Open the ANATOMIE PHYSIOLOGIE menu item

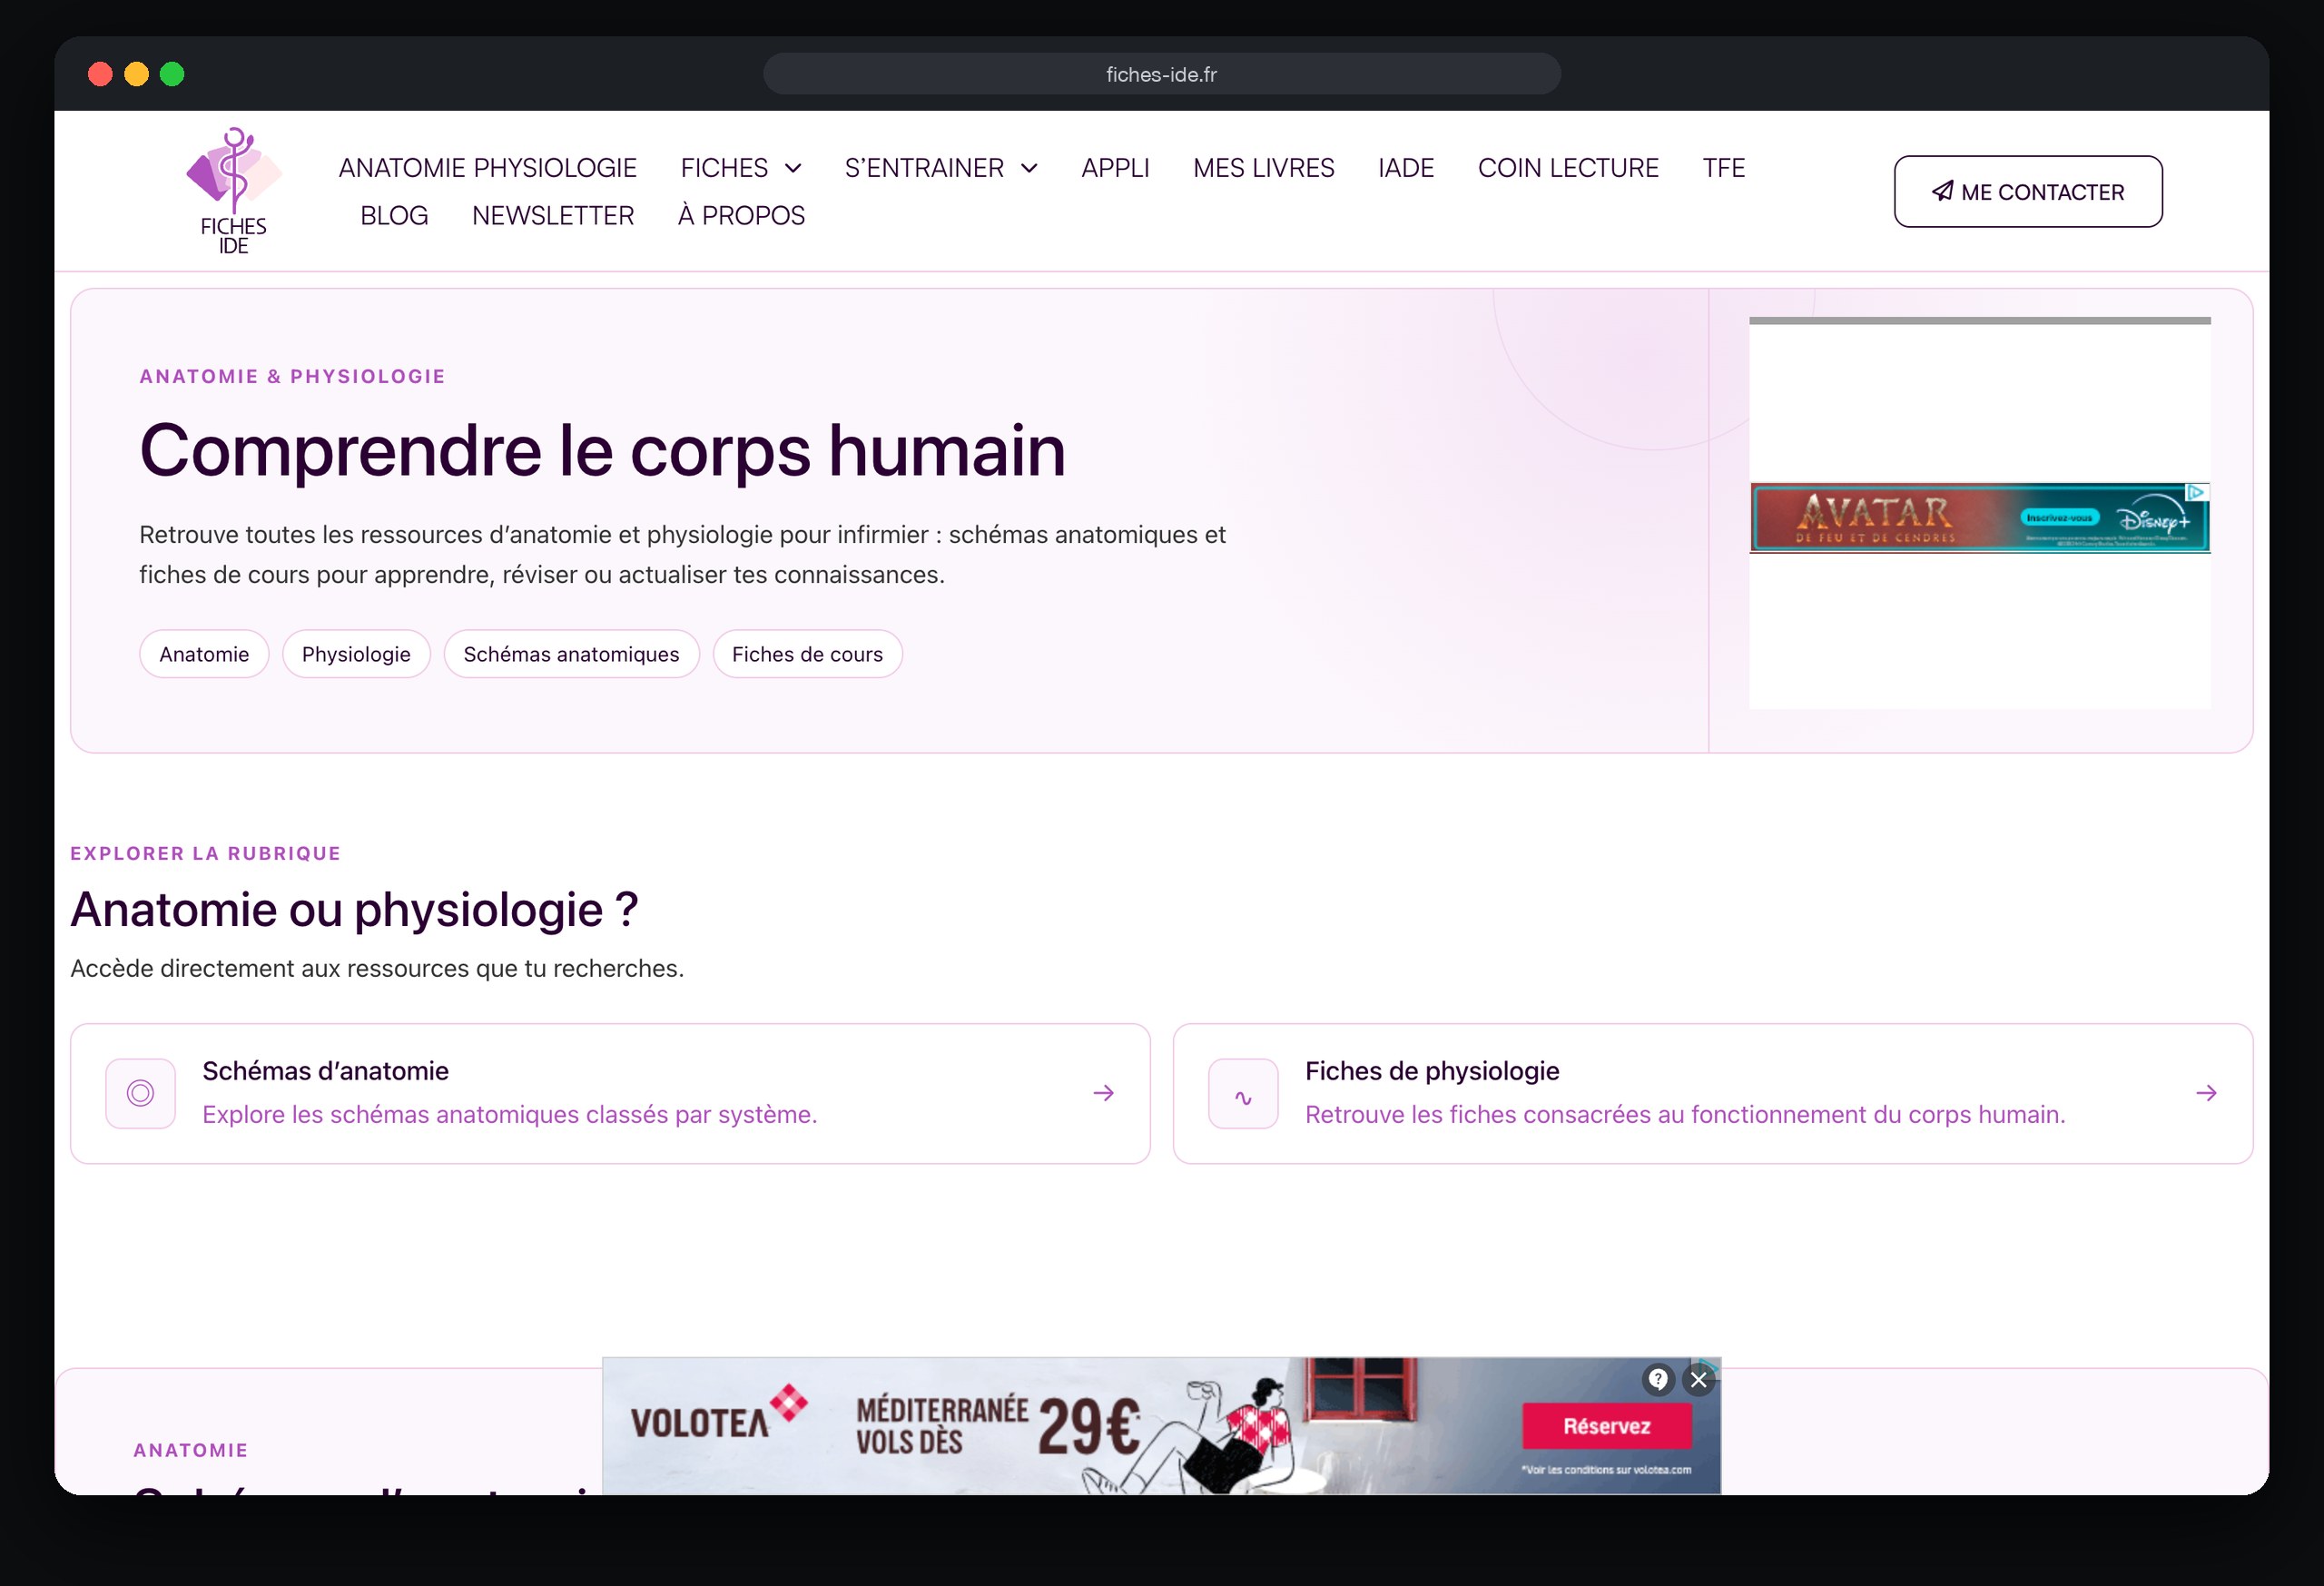(488, 168)
